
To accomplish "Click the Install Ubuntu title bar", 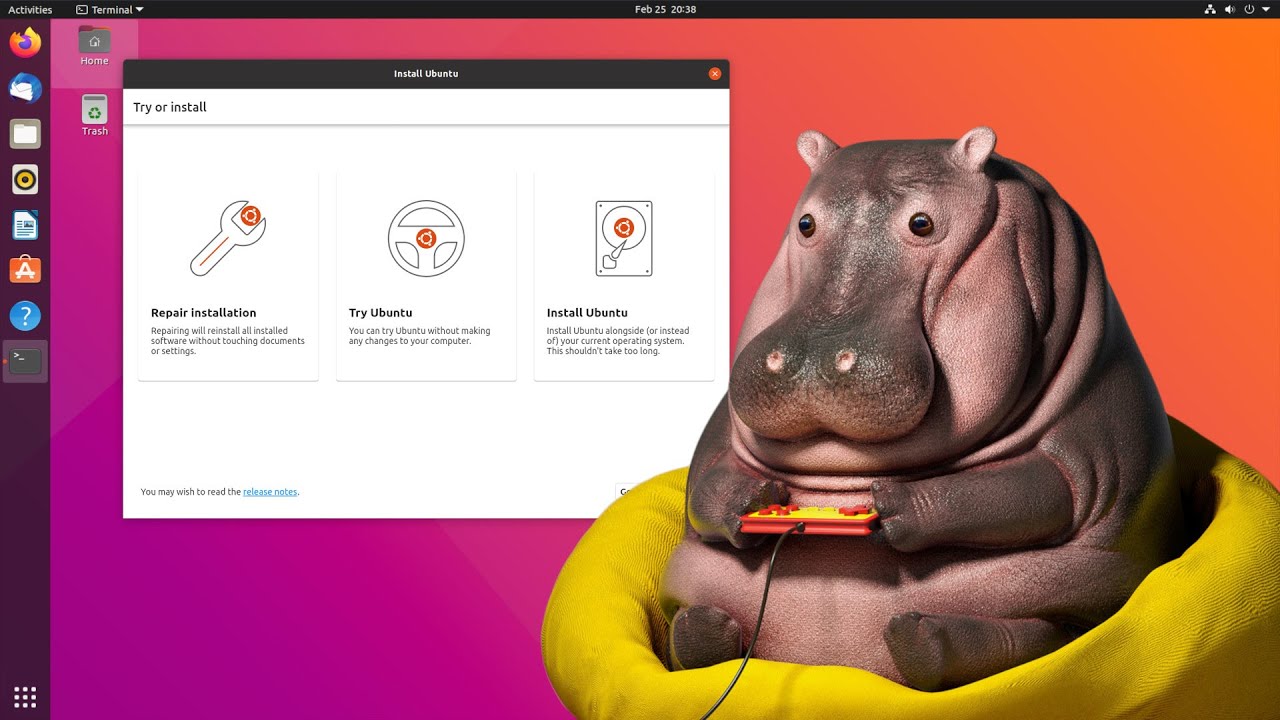I will [x=426, y=74].
